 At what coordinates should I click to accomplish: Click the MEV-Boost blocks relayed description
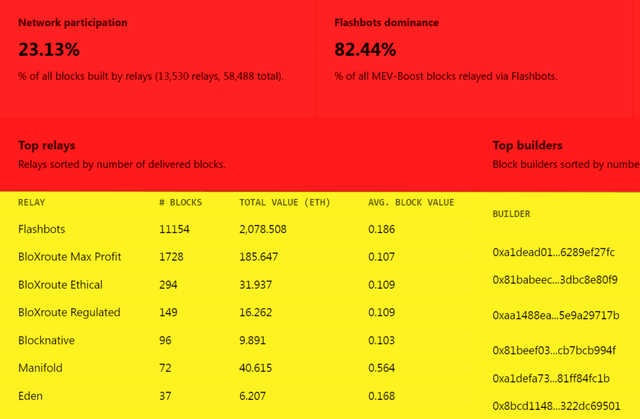pos(446,76)
